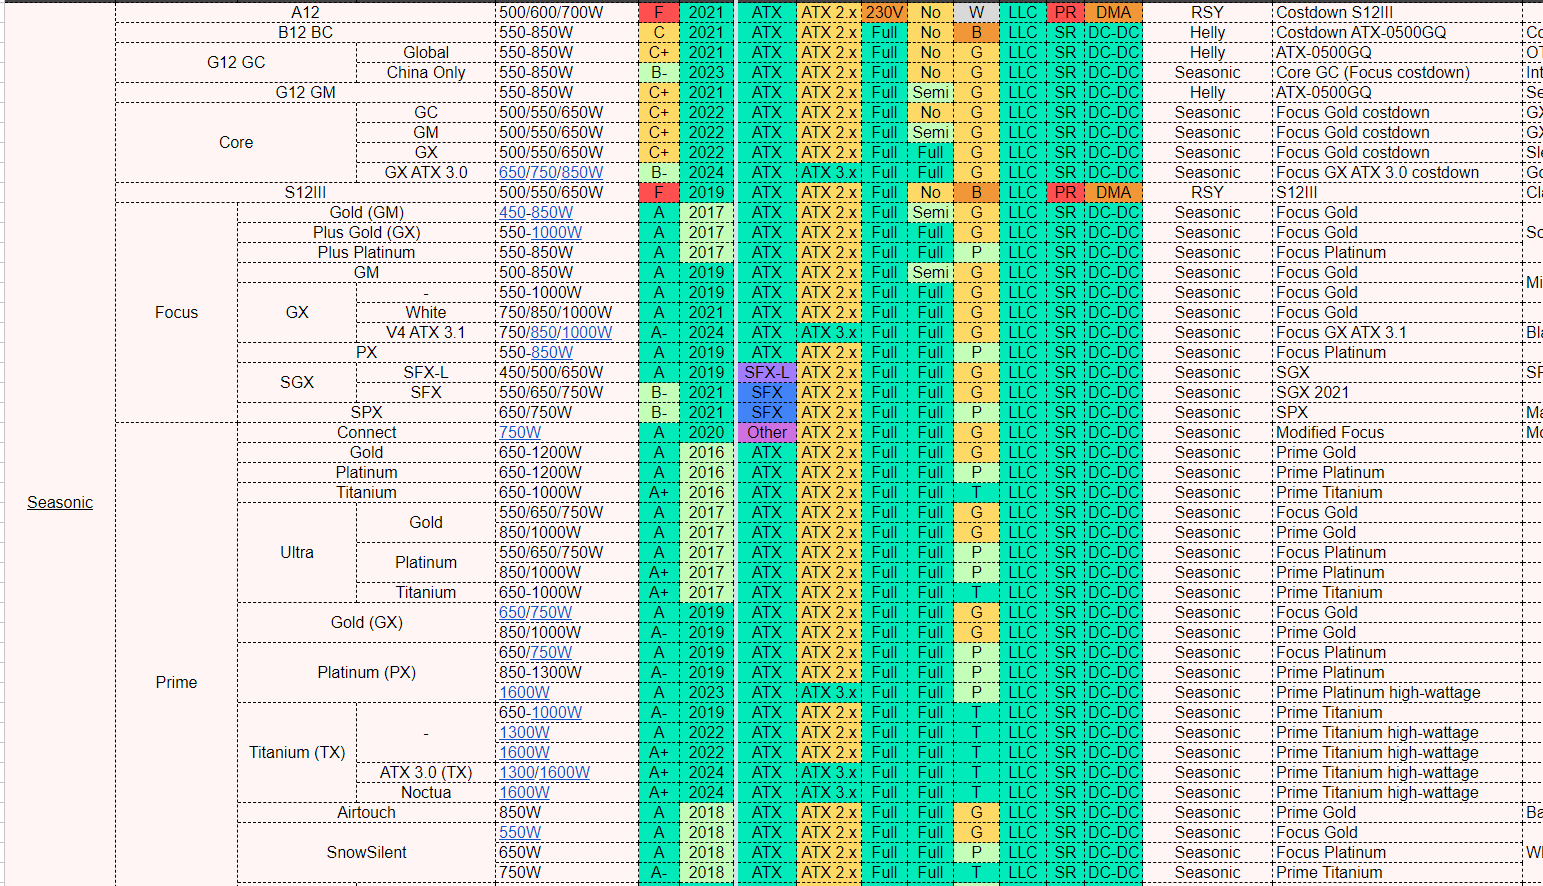
Task: Select the Gold (GM) model cell
Action: click(367, 212)
